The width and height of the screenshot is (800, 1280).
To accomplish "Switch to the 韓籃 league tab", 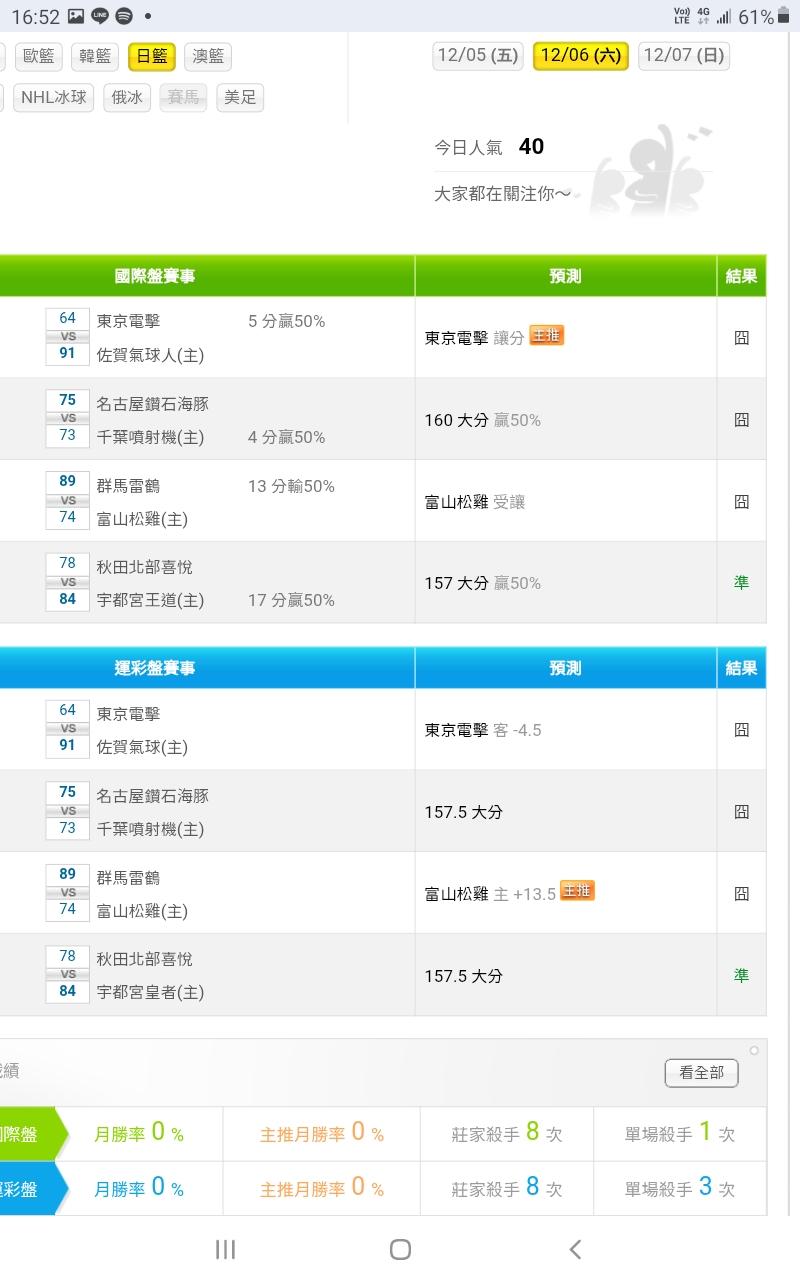I will (95, 57).
